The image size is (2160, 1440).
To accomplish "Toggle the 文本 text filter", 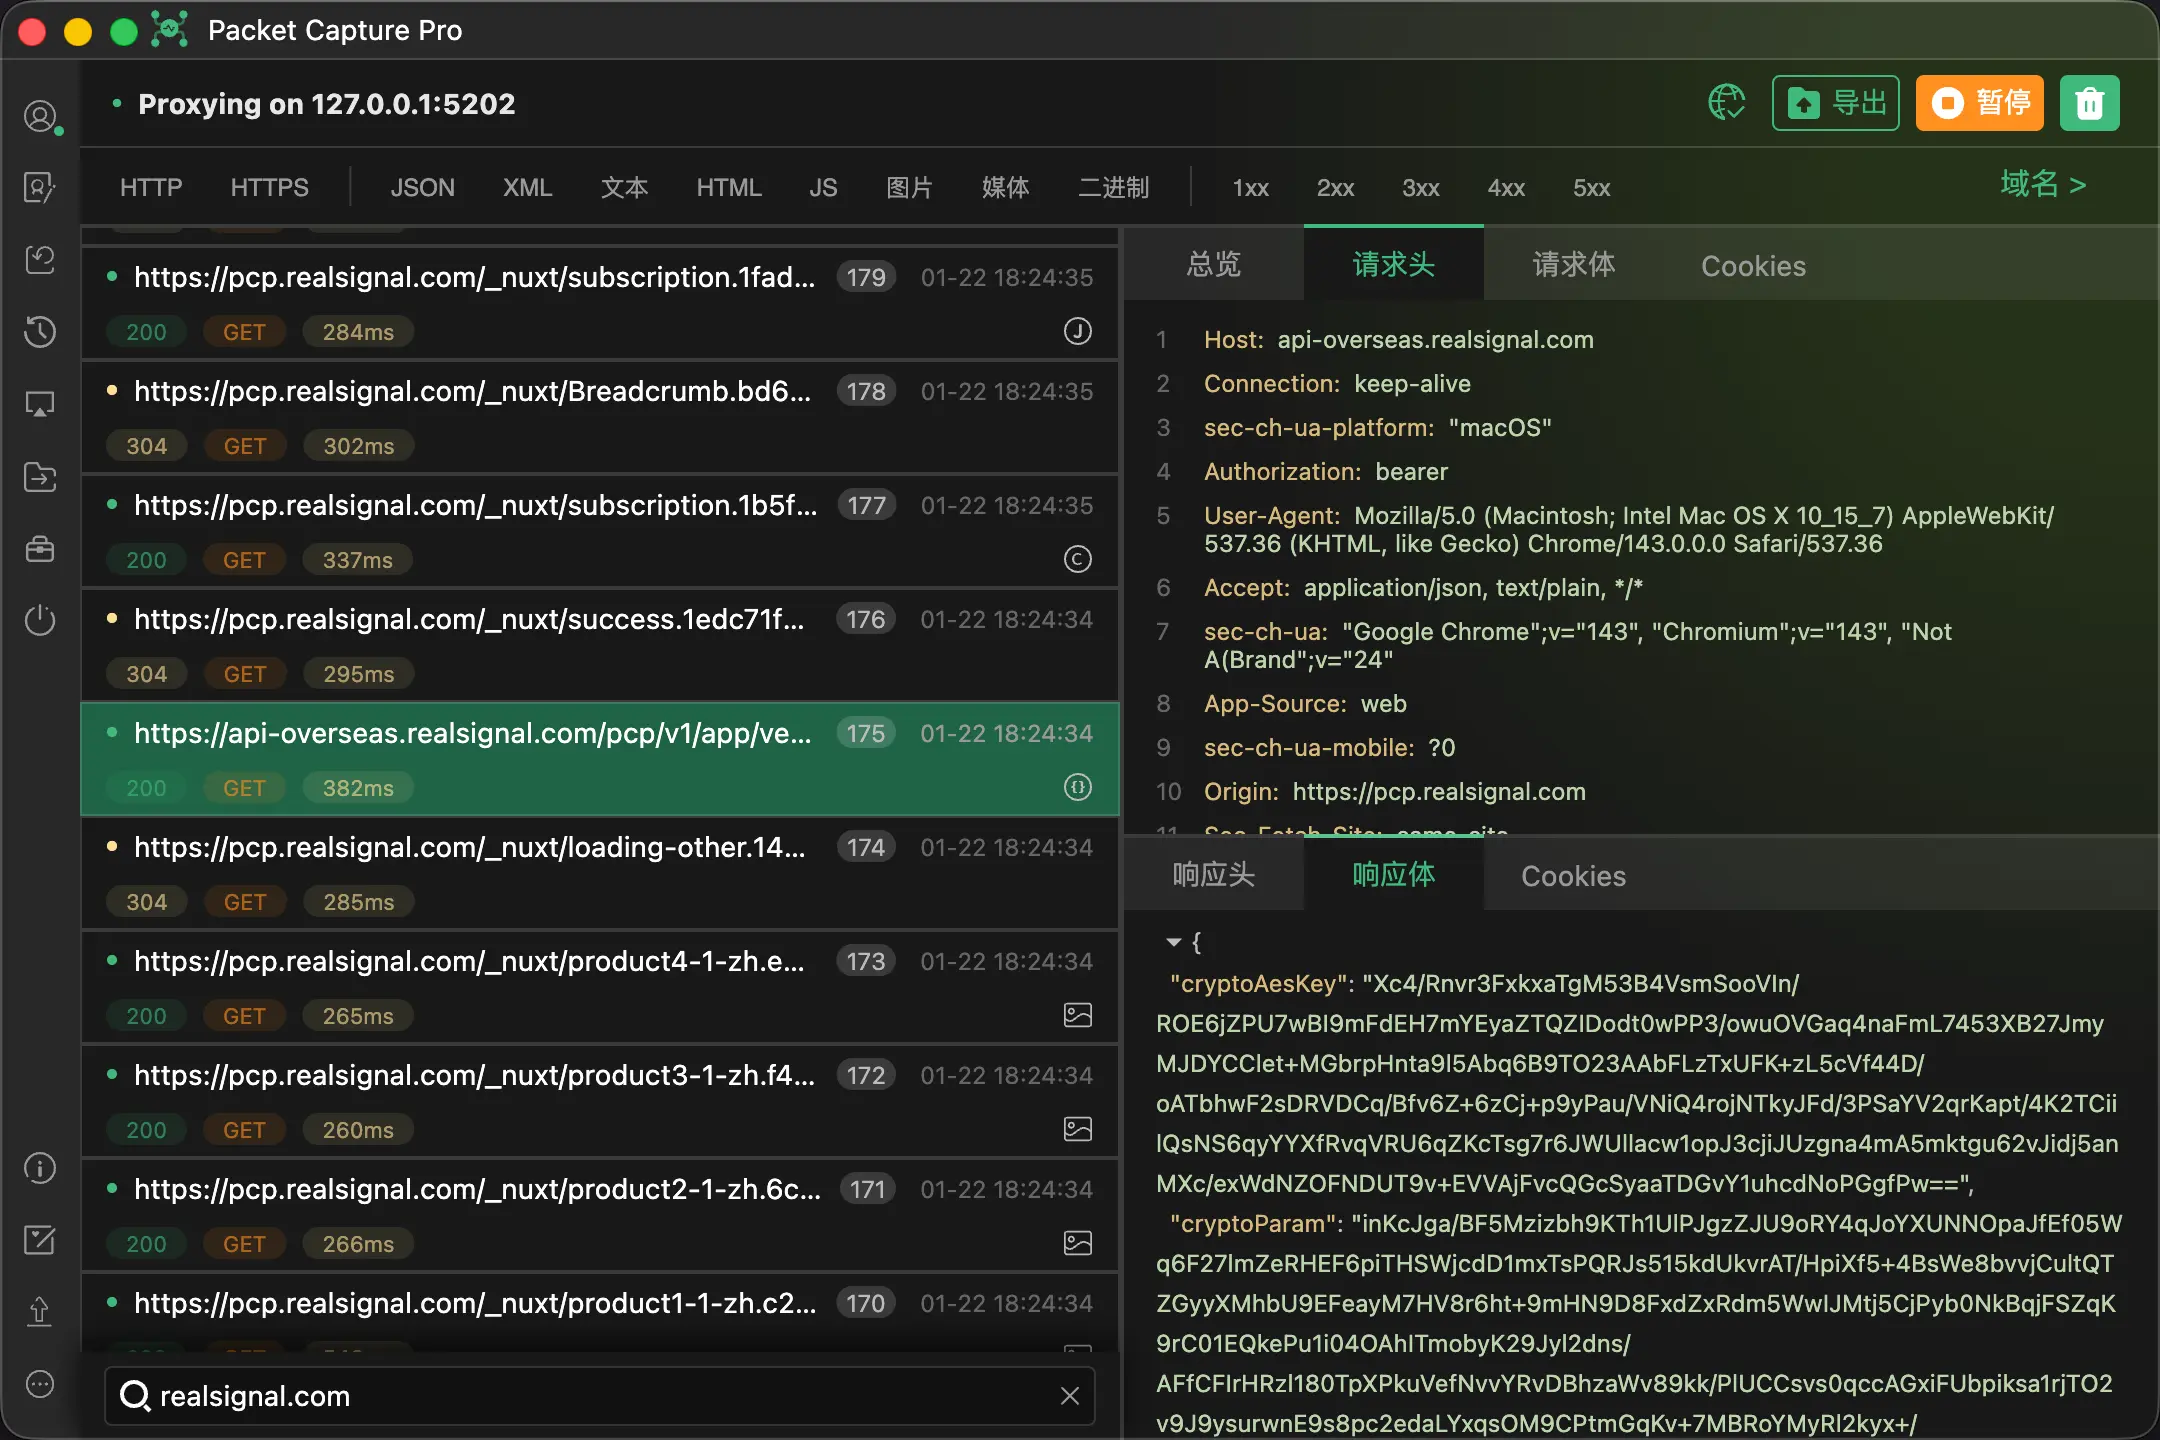I will point(624,187).
